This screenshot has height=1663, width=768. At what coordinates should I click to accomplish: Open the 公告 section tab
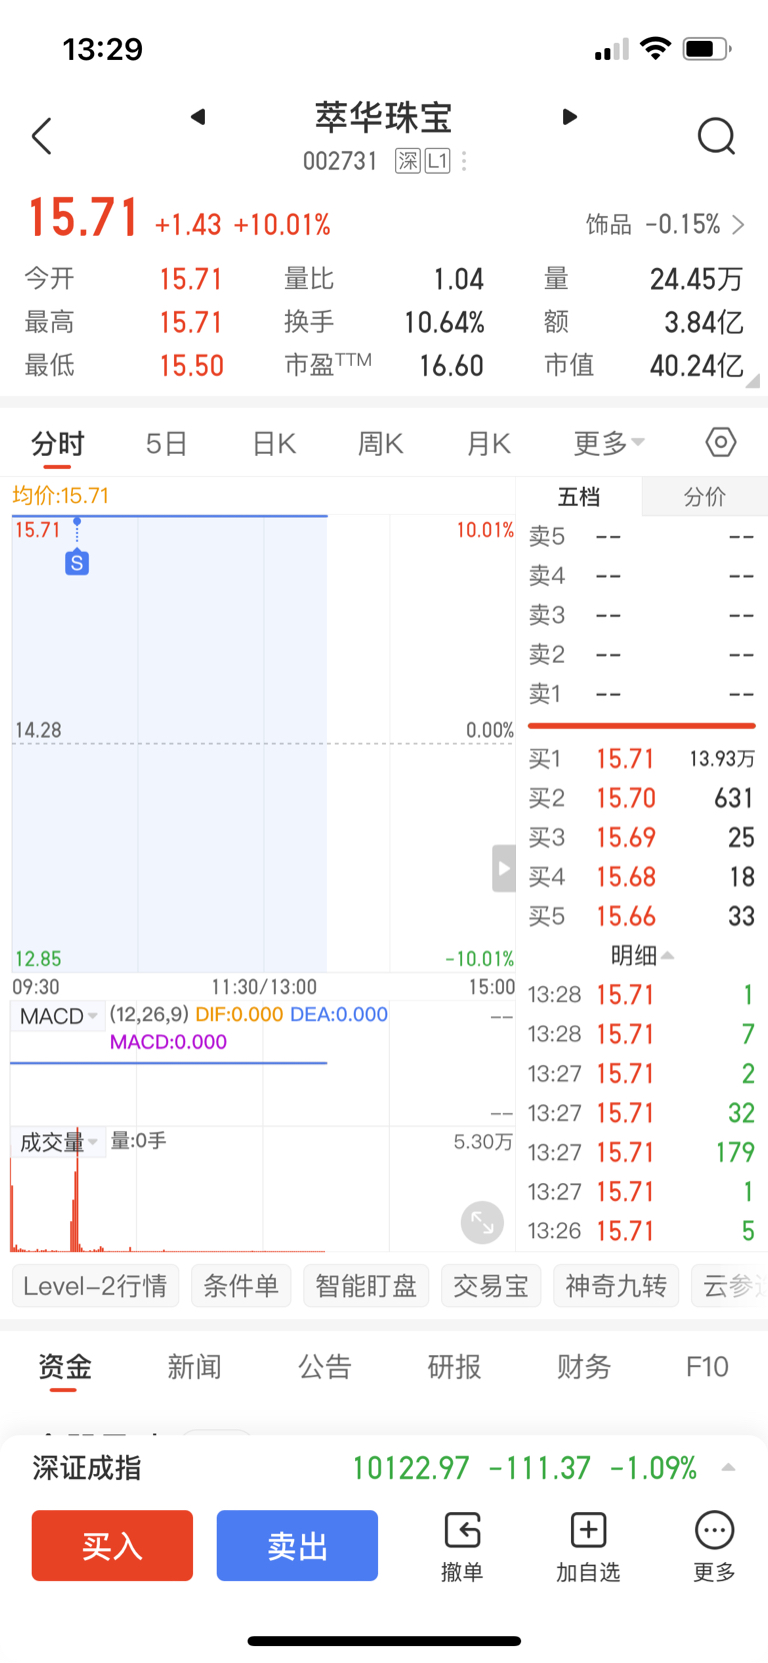(324, 1366)
